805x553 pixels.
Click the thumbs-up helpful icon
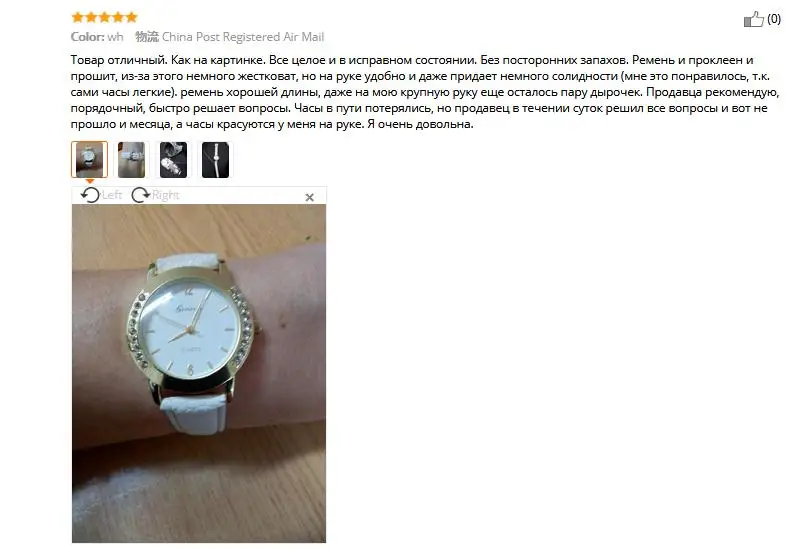[754, 20]
